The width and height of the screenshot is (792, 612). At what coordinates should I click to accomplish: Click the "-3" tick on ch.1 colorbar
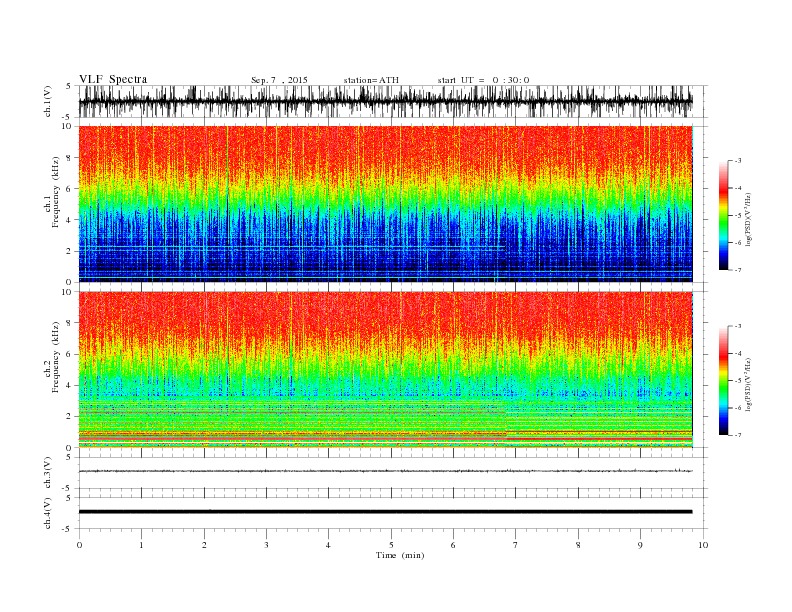[x=737, y=161]
